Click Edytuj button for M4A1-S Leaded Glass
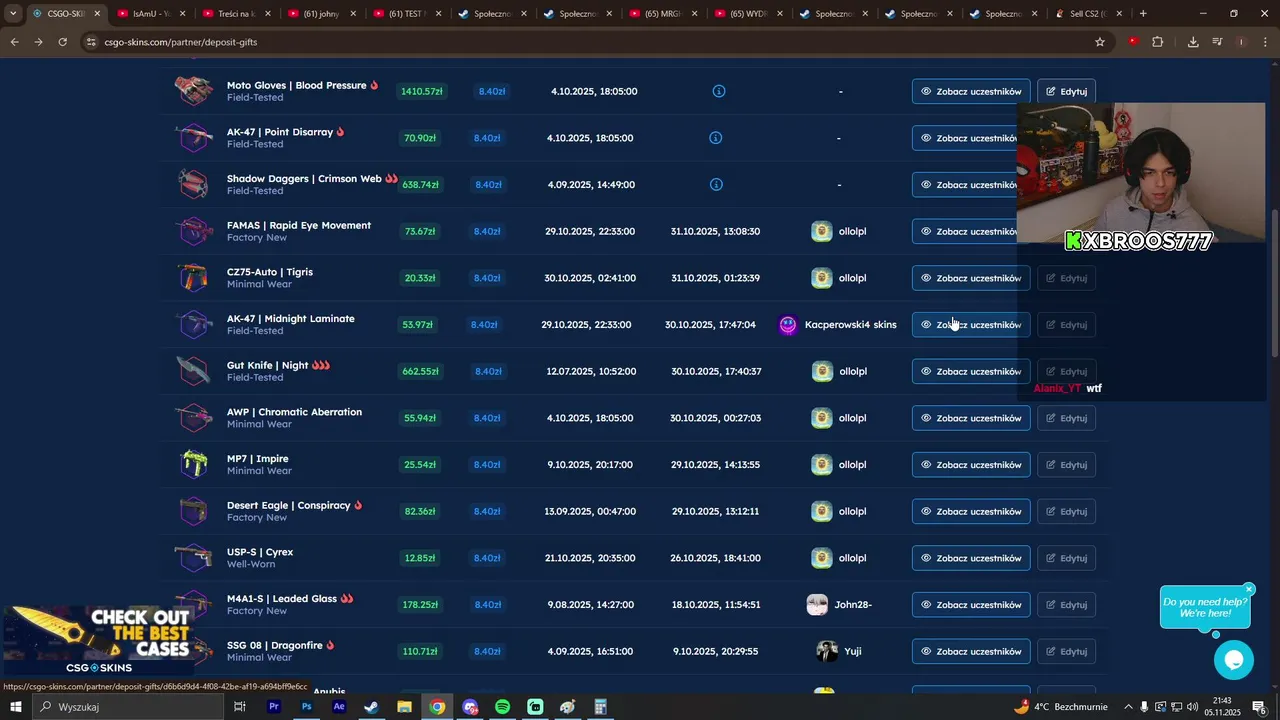This screenshot has height=720, width=1280. pos(1066,604)
